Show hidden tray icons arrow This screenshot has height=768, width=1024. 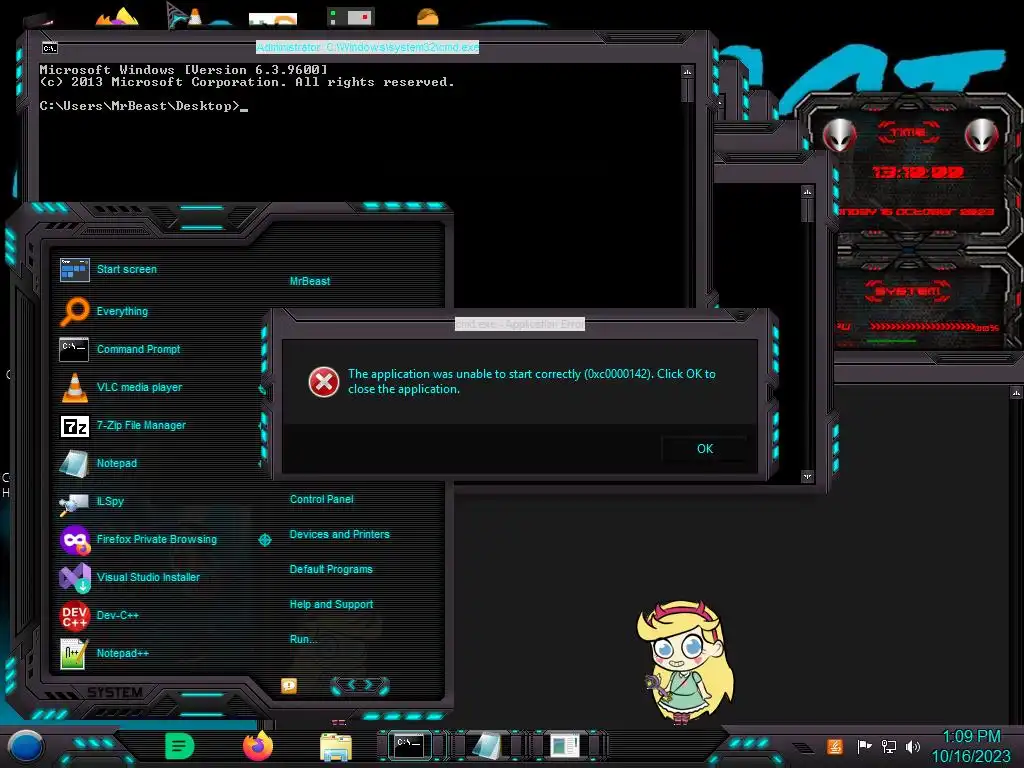(x=804, y=747)
